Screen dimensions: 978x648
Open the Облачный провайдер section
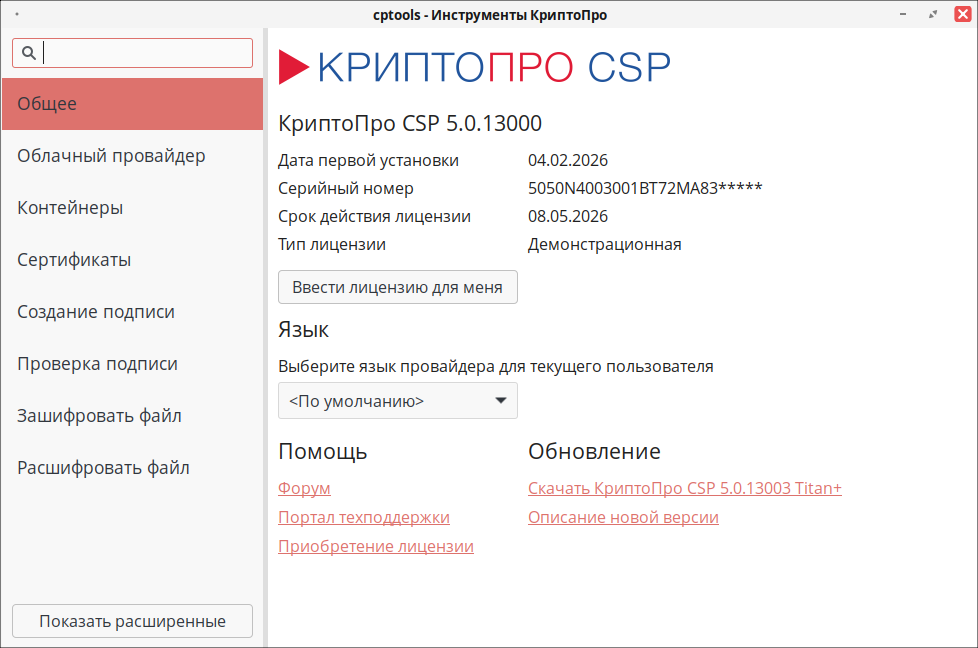pyautogui.click(x=132, y=156)
